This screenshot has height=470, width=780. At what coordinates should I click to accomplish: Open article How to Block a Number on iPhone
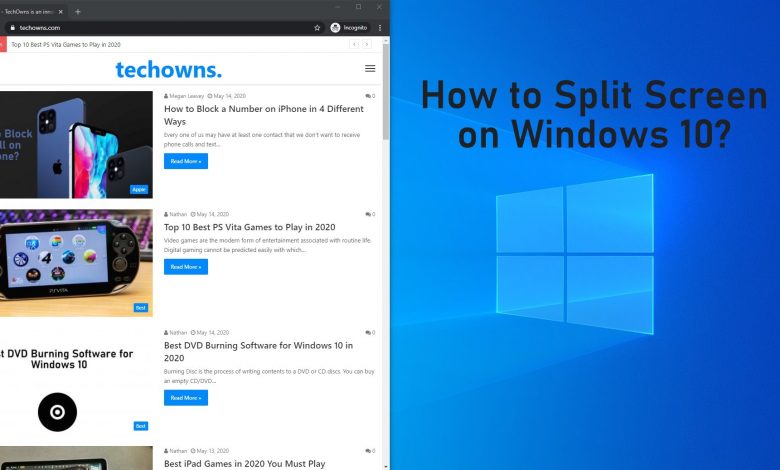(264, 115)
